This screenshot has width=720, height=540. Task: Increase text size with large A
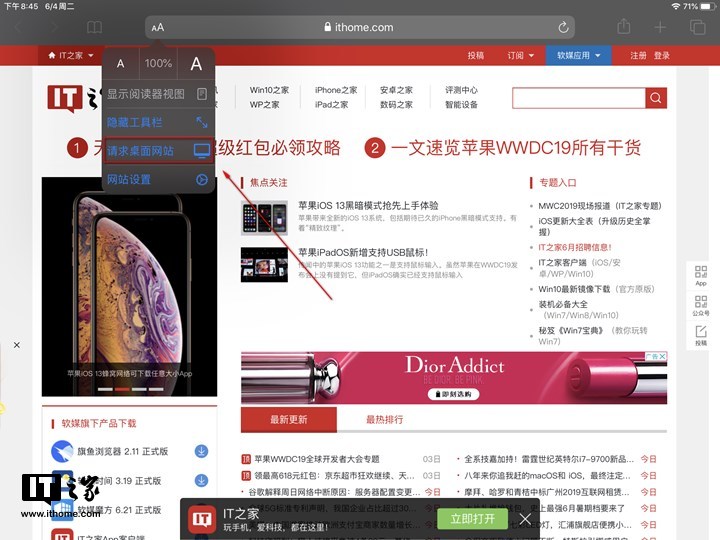(x=196, y=63)
